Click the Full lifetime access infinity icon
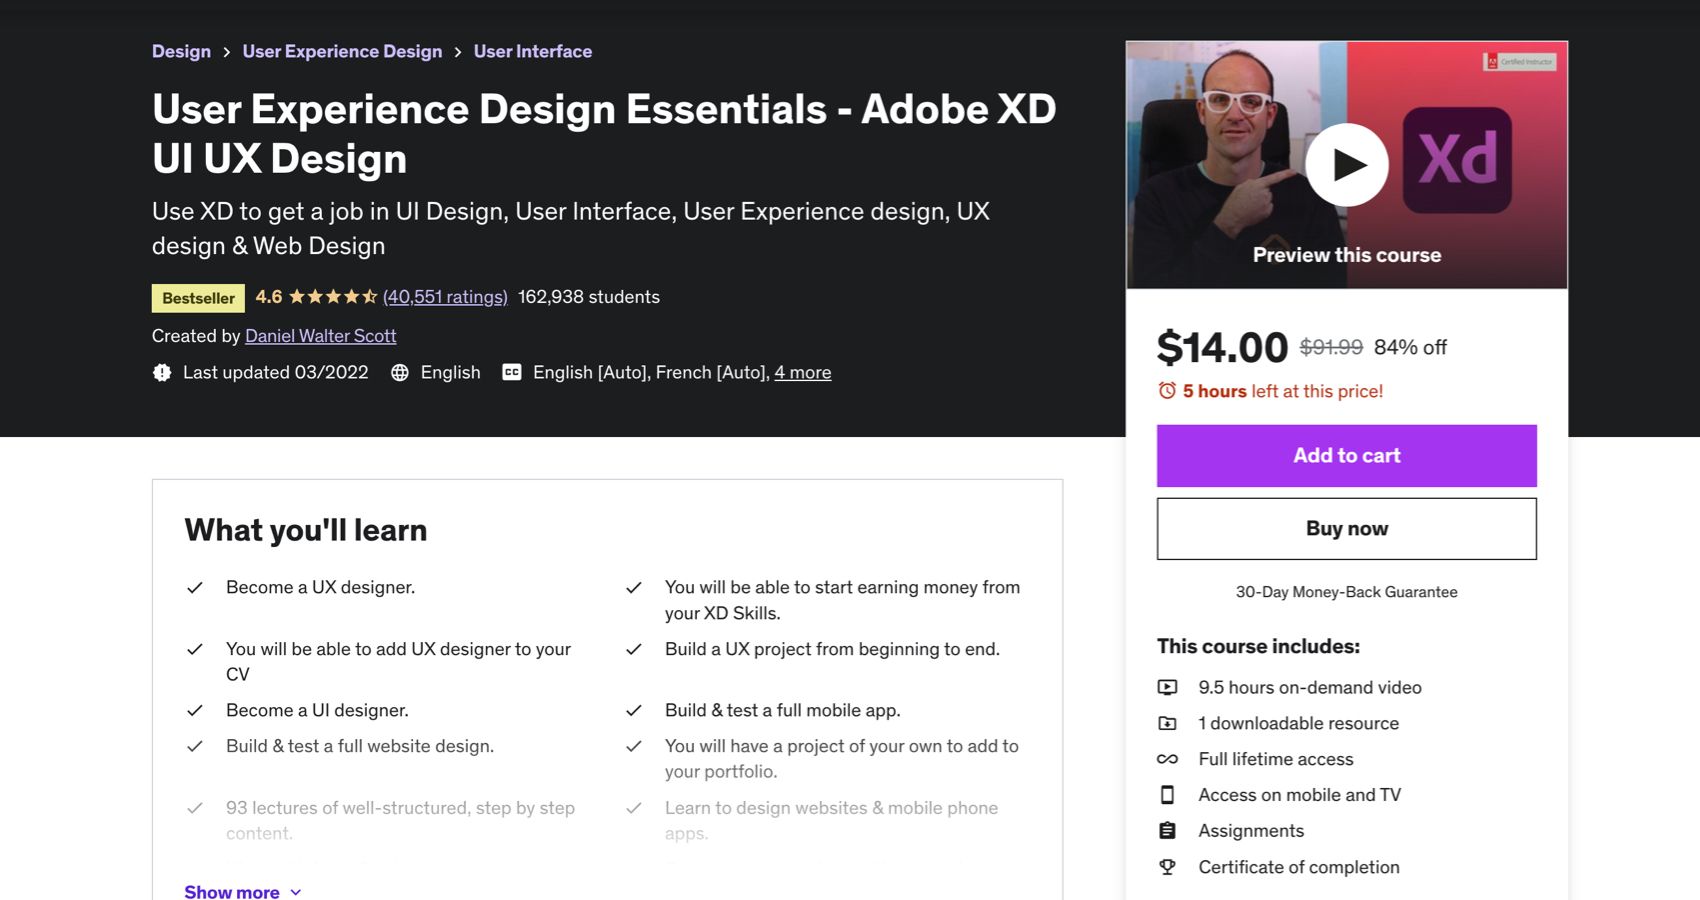Viewport: 1700px width, 900px height. (1167, 759)
